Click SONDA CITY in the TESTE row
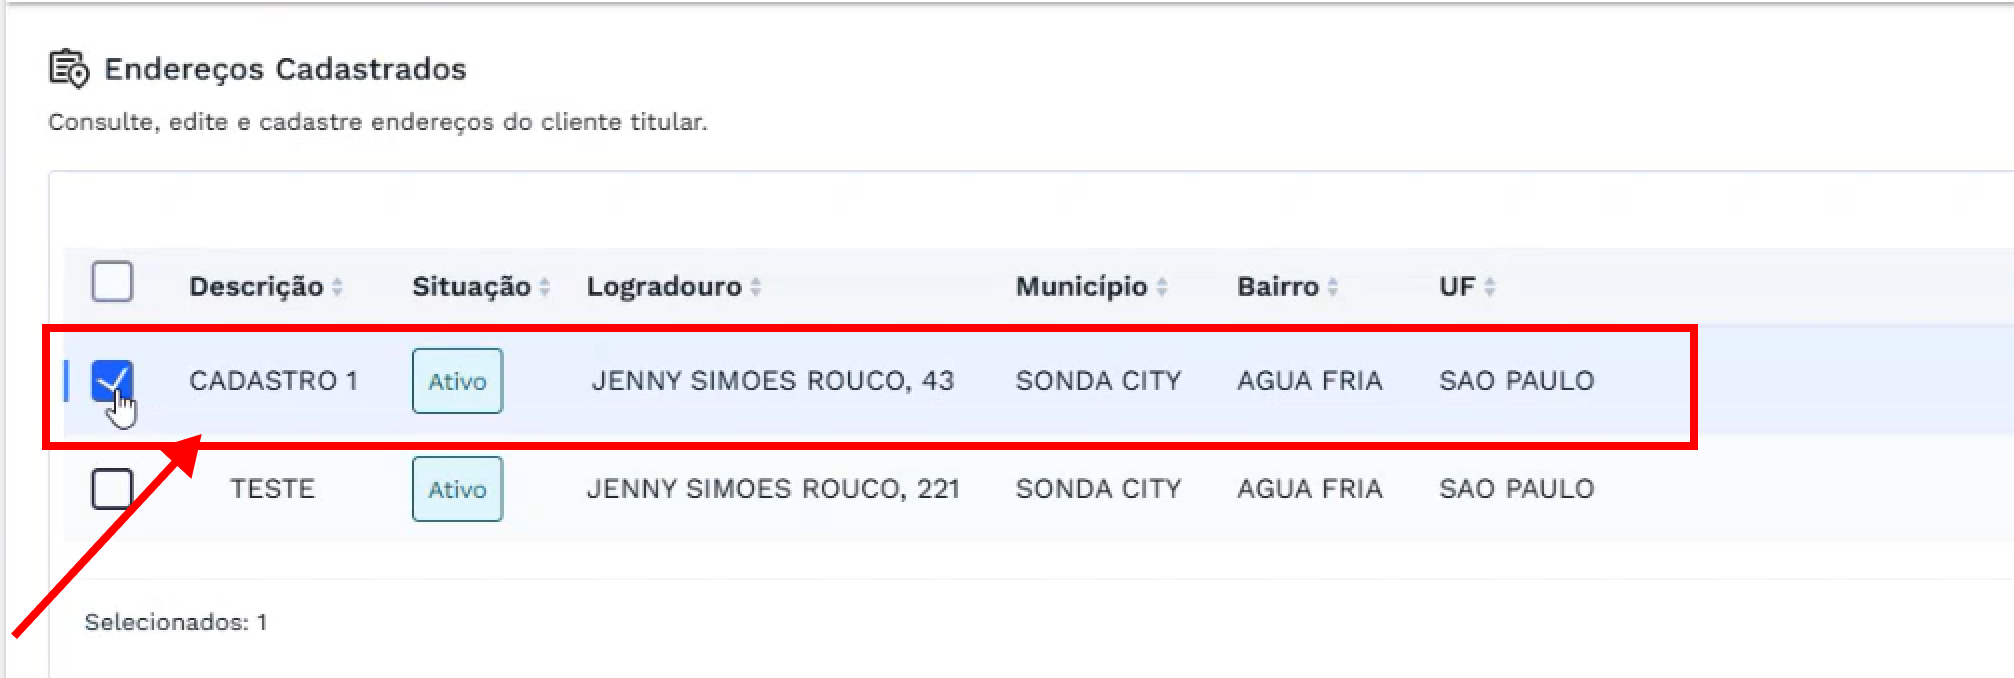2014x678 pixels. pos(1098,489)
